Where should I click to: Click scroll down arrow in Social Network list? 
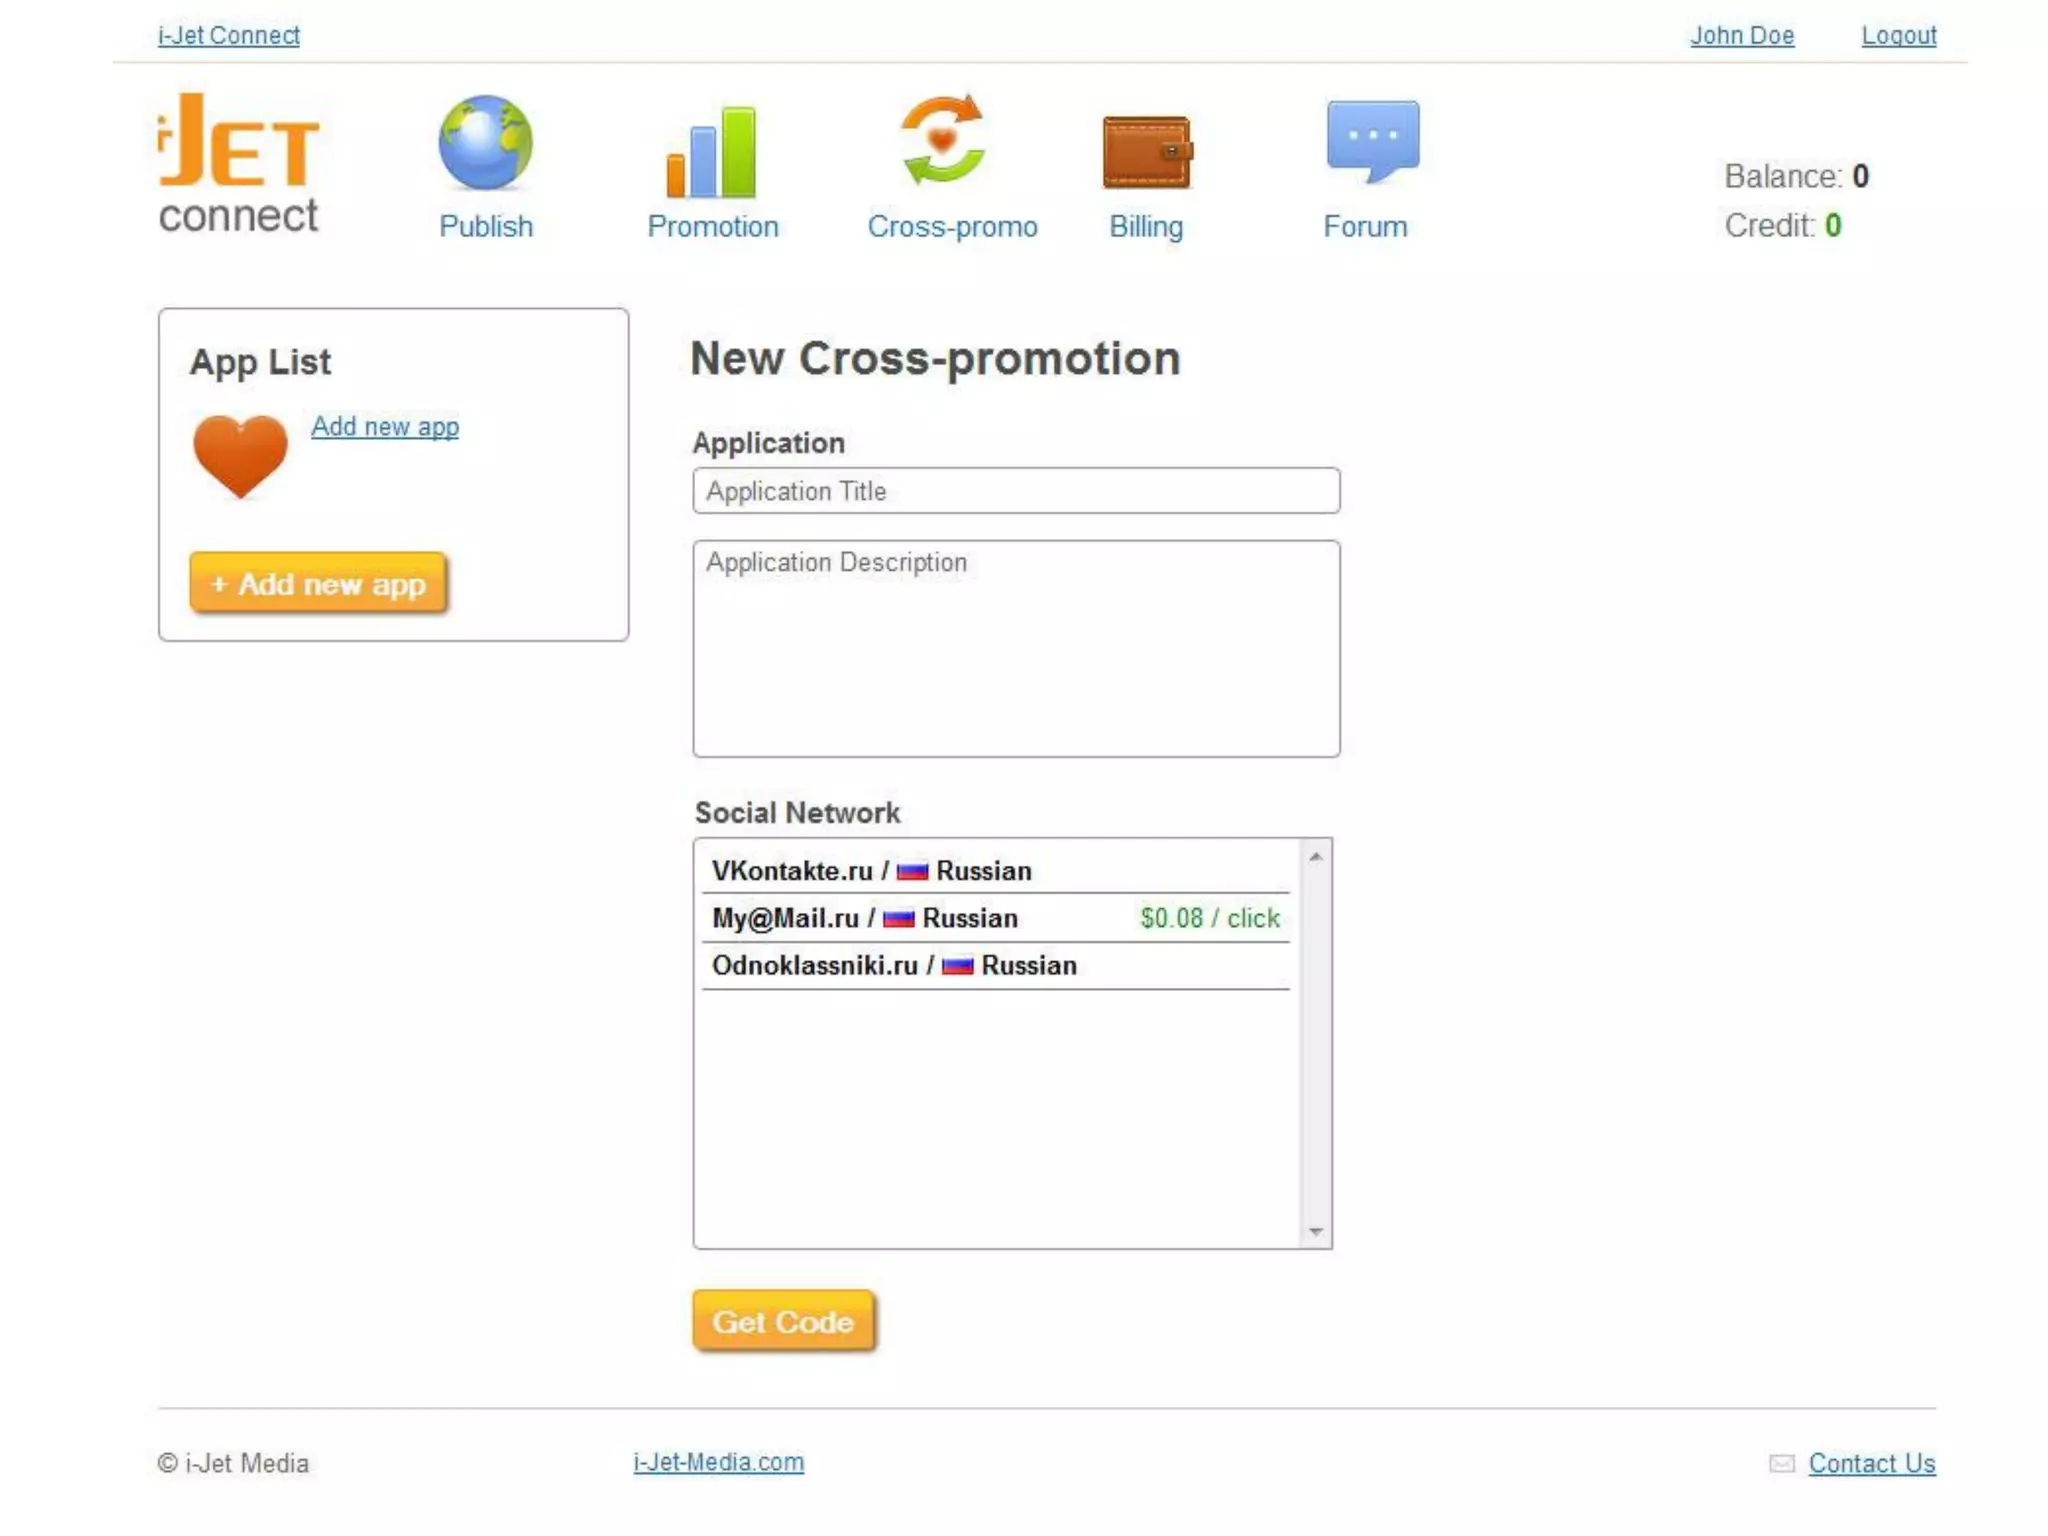pyautogui.click(x=1316, y=1231)
